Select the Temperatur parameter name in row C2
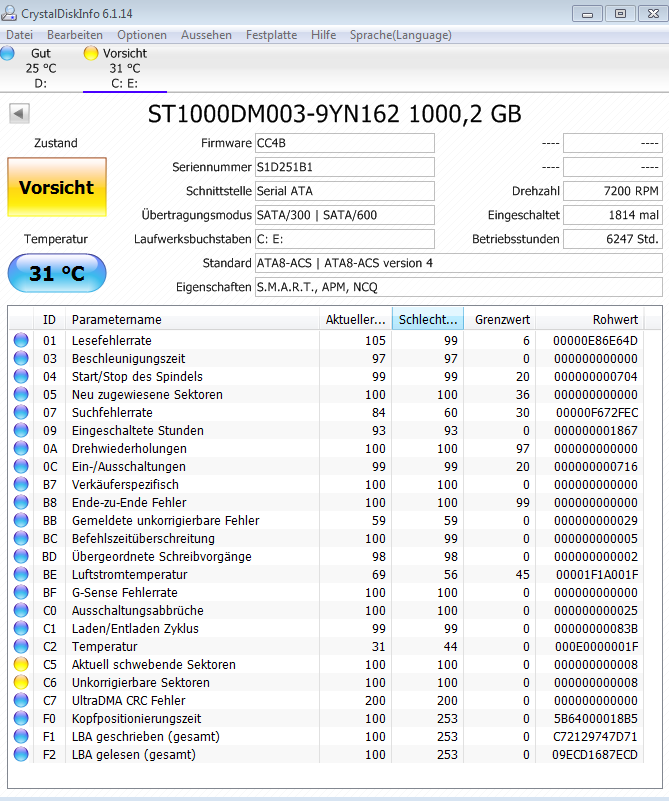This screenshot has width=669, height=801. pyautogui.click(x=104, y=646)
